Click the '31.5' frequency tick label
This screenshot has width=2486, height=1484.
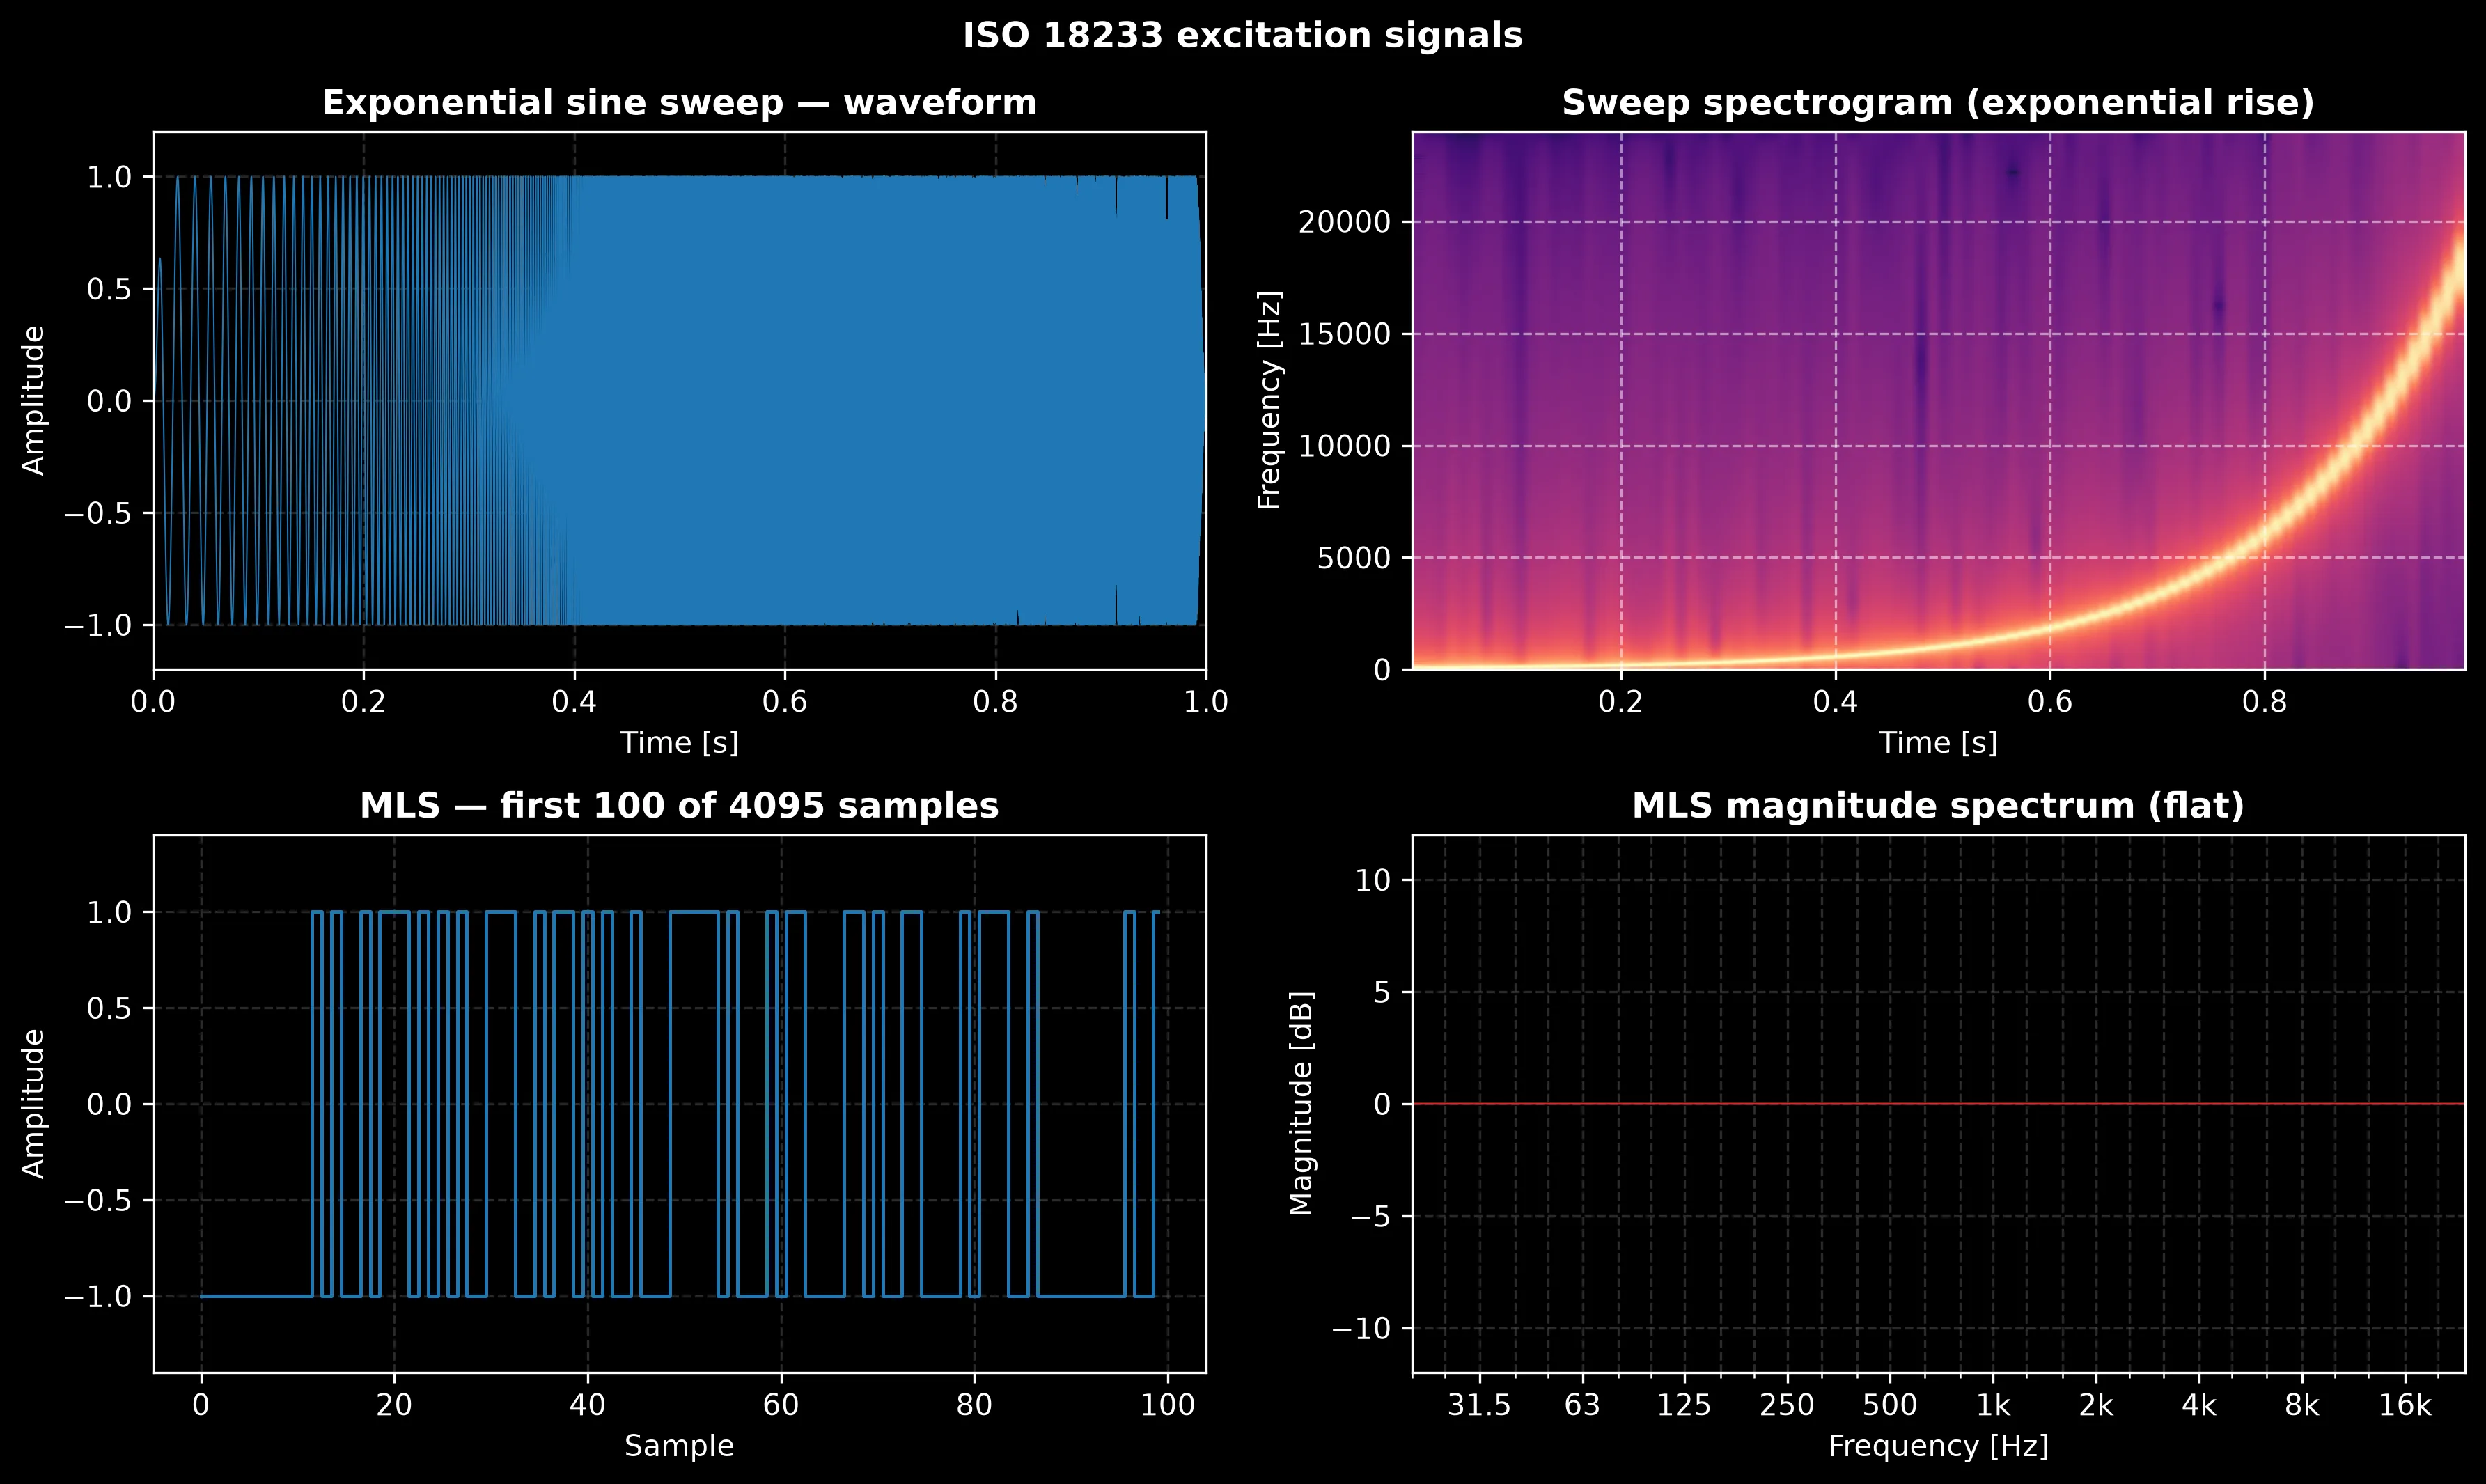[1479, 1406]
